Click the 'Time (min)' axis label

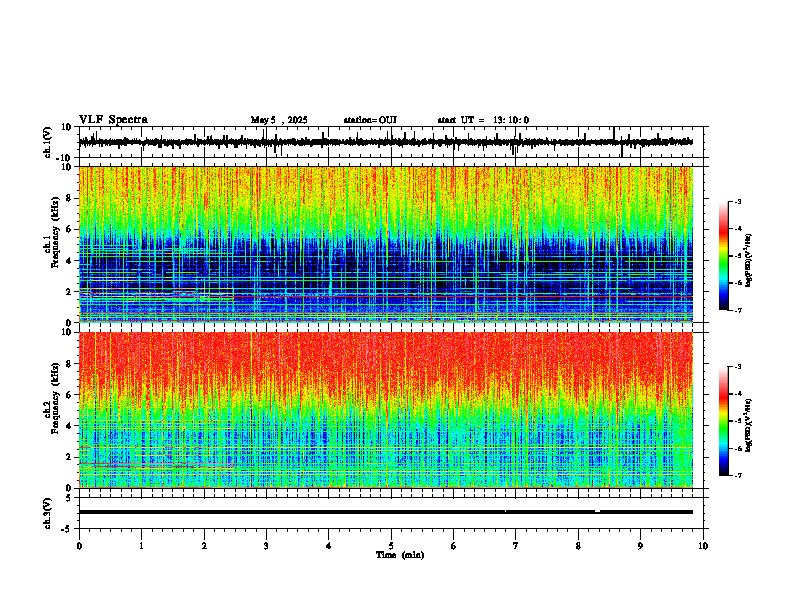coord(400,555)
